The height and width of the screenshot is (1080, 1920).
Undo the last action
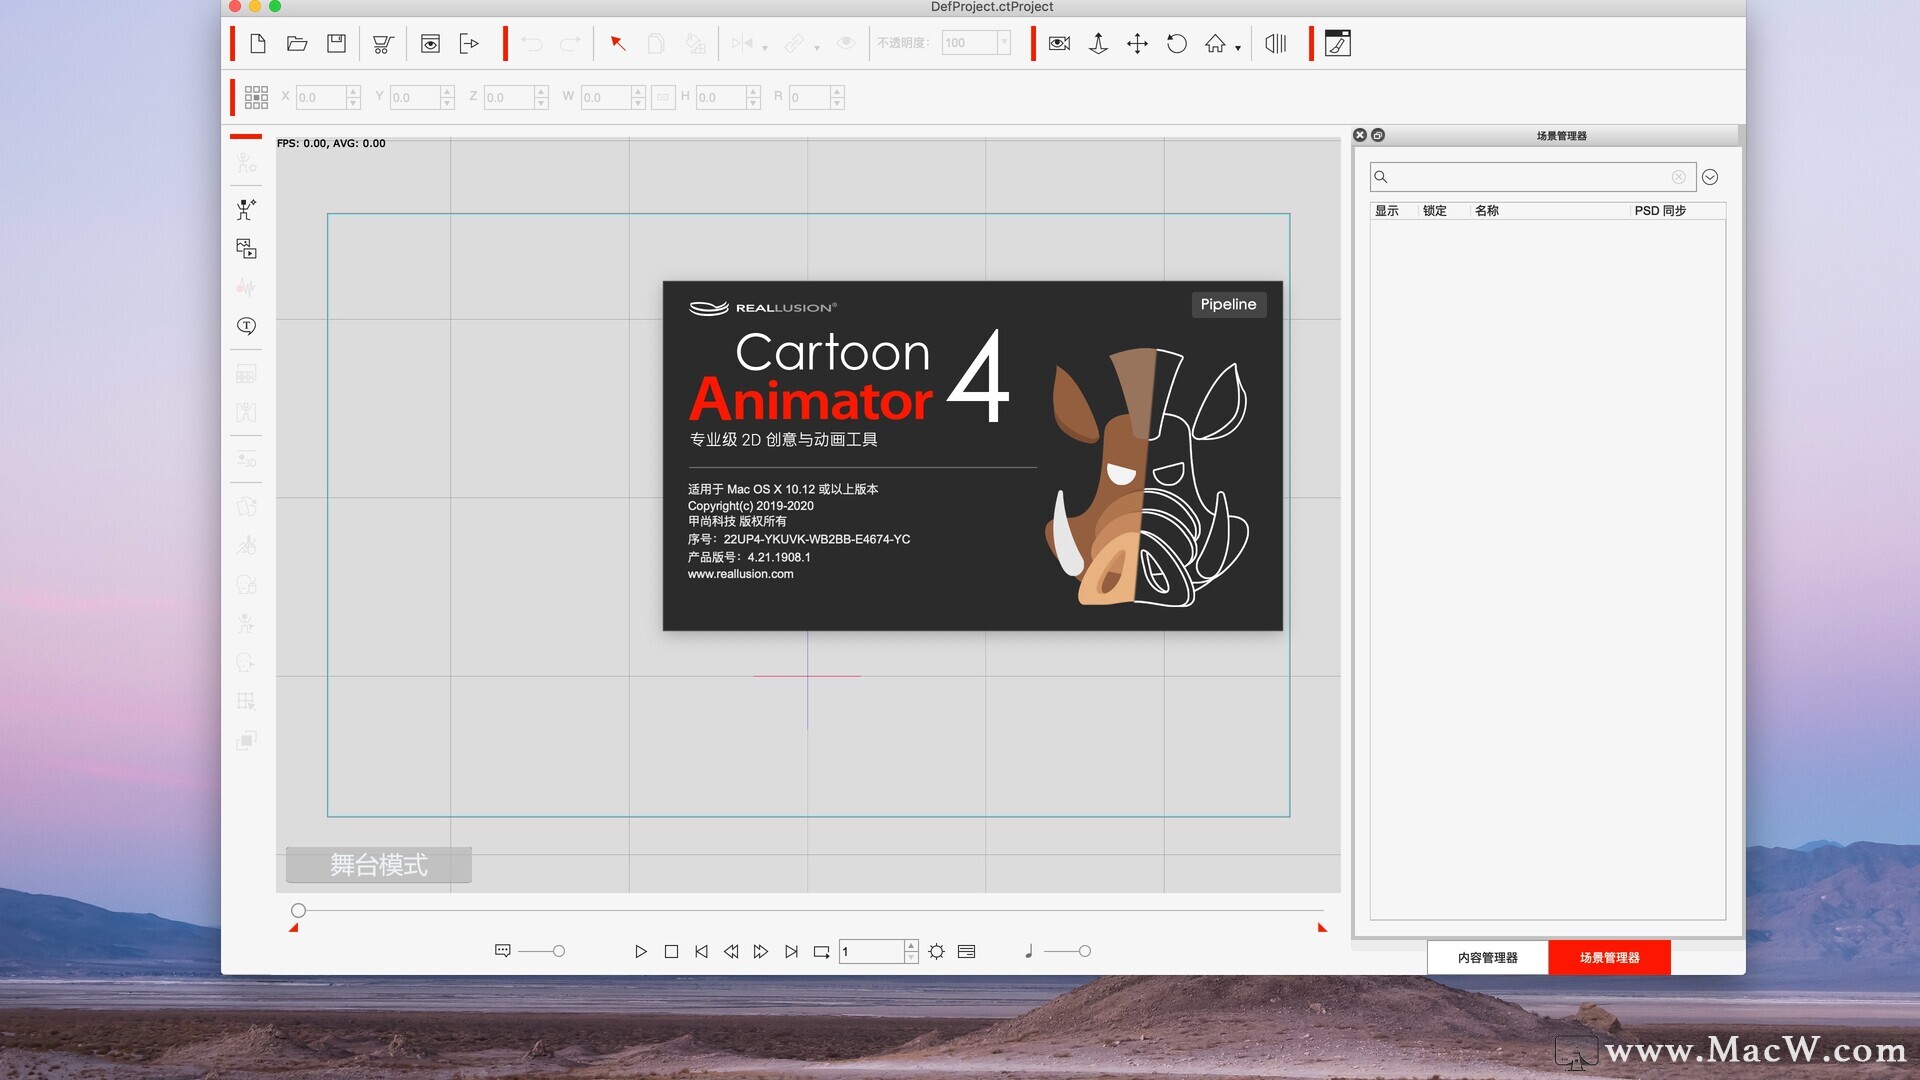point(532,44)
